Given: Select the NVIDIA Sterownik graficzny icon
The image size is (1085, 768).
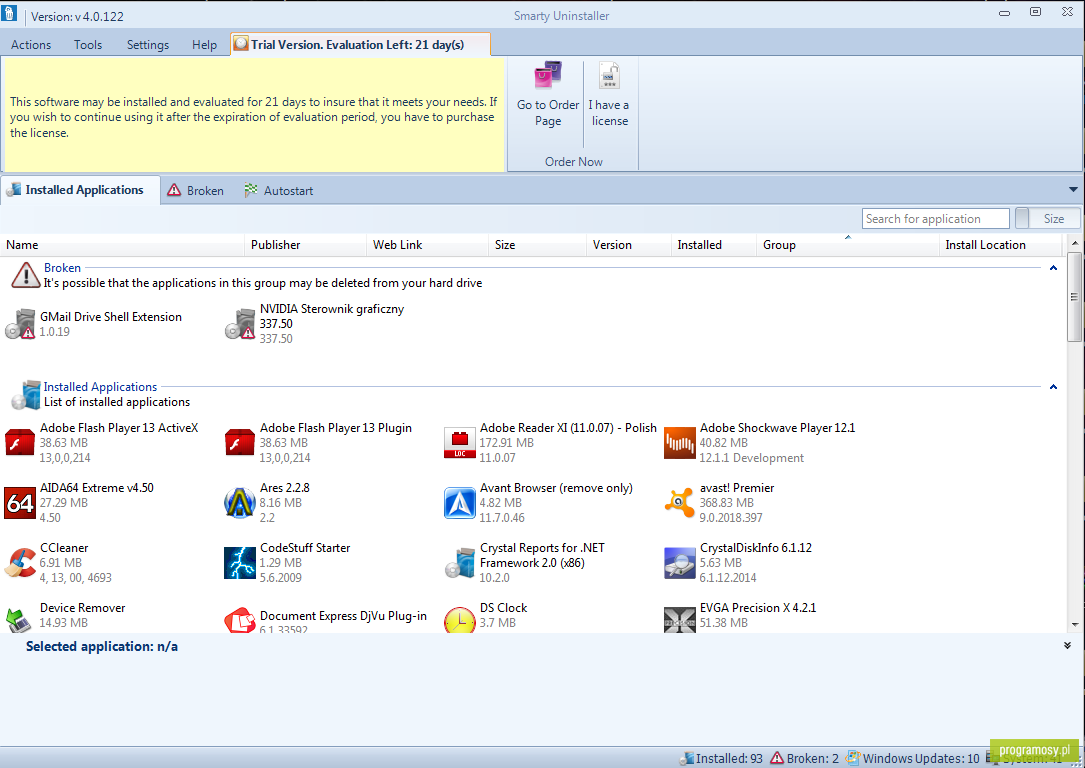Looking at the screenshot, I should (x=240, y=324).
